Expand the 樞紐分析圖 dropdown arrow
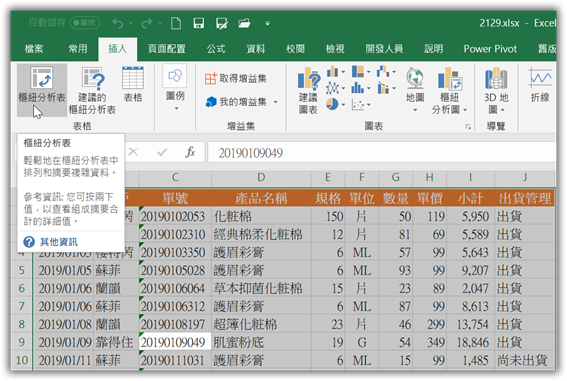The width and height of the screenshot is (567, 381). 465,110
